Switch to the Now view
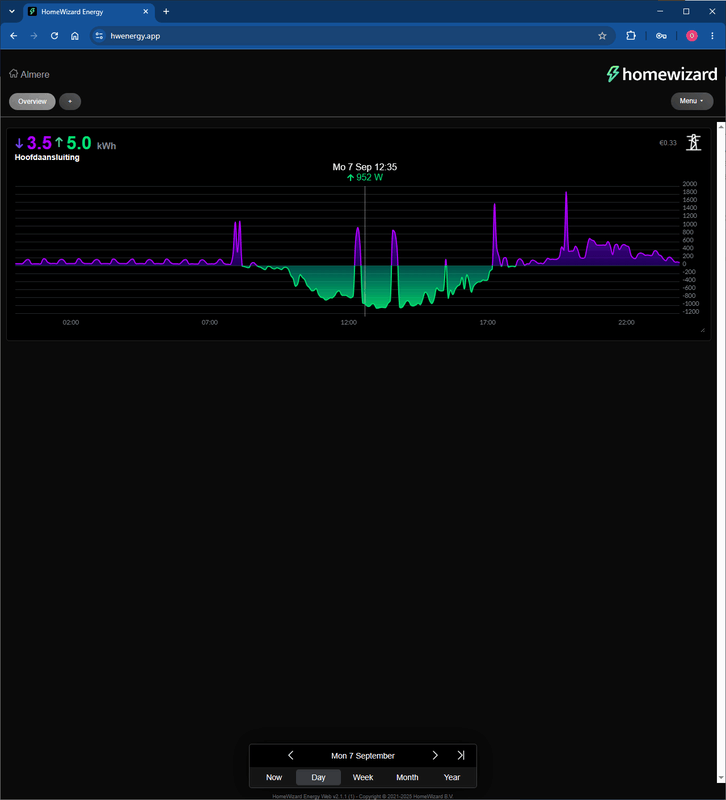This screenshot has height=800, width=726. (x=274, y=777)
